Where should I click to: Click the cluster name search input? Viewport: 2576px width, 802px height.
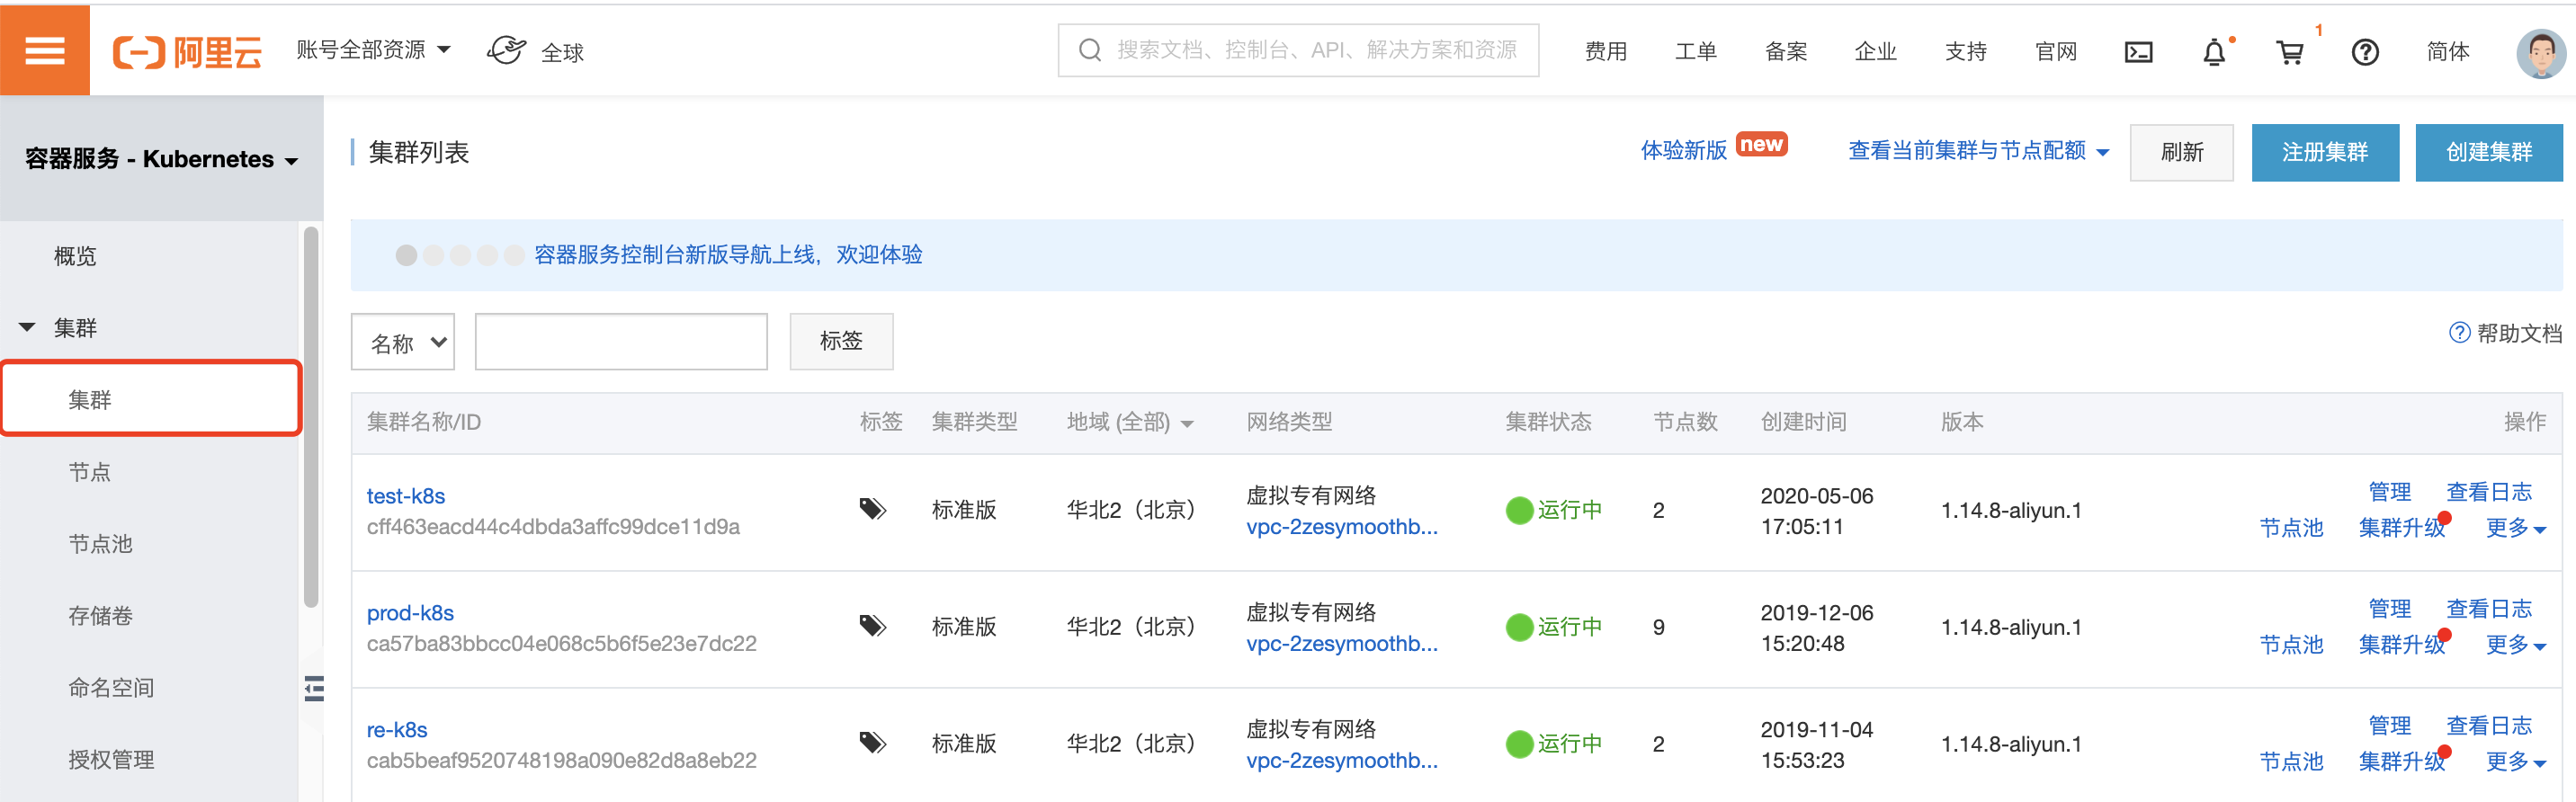[621, 342]
